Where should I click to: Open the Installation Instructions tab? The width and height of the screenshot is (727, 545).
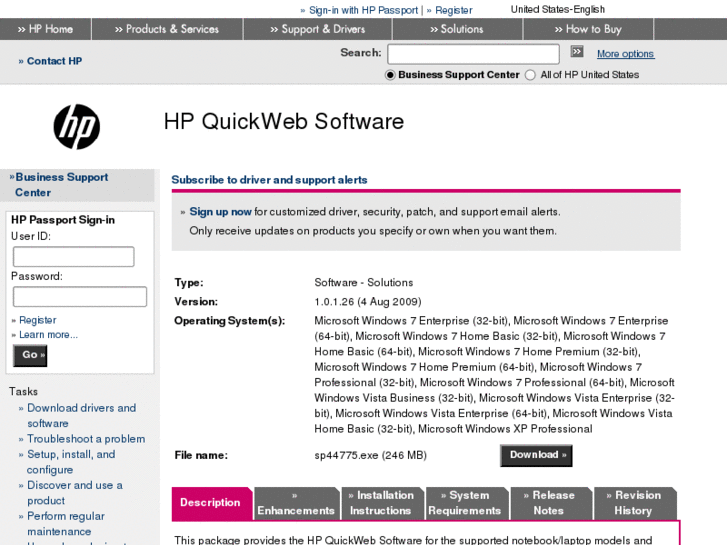[x=382, y=503]
